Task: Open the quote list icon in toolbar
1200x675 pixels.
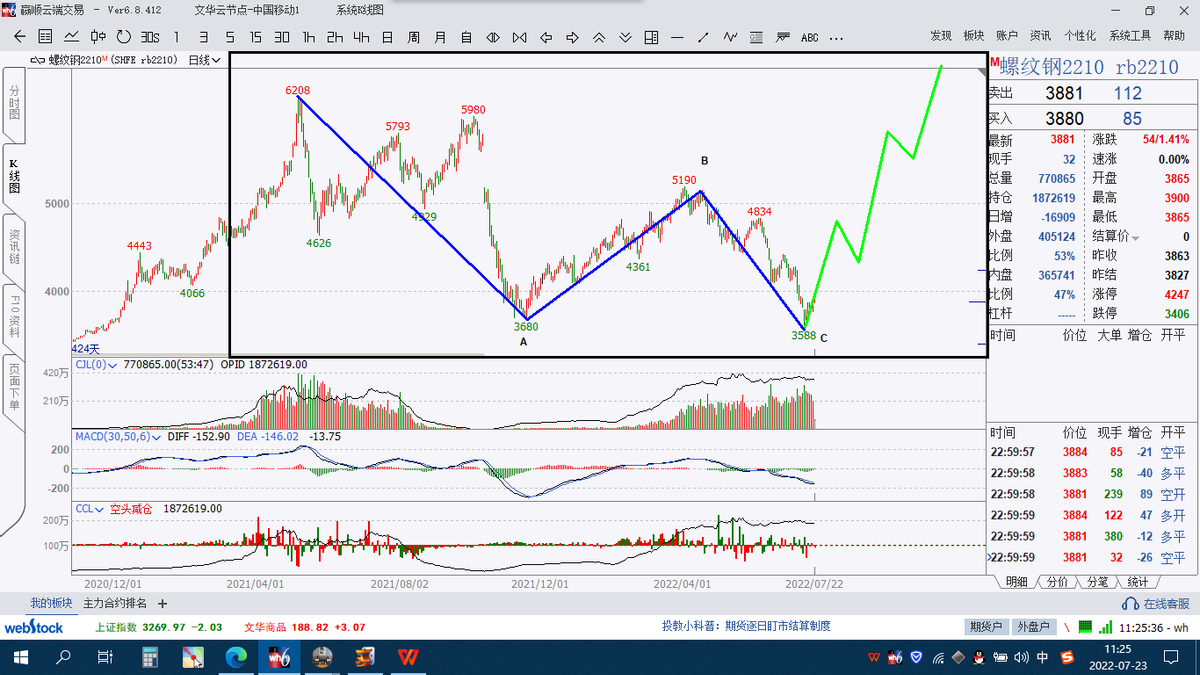Action: [46, 37]
